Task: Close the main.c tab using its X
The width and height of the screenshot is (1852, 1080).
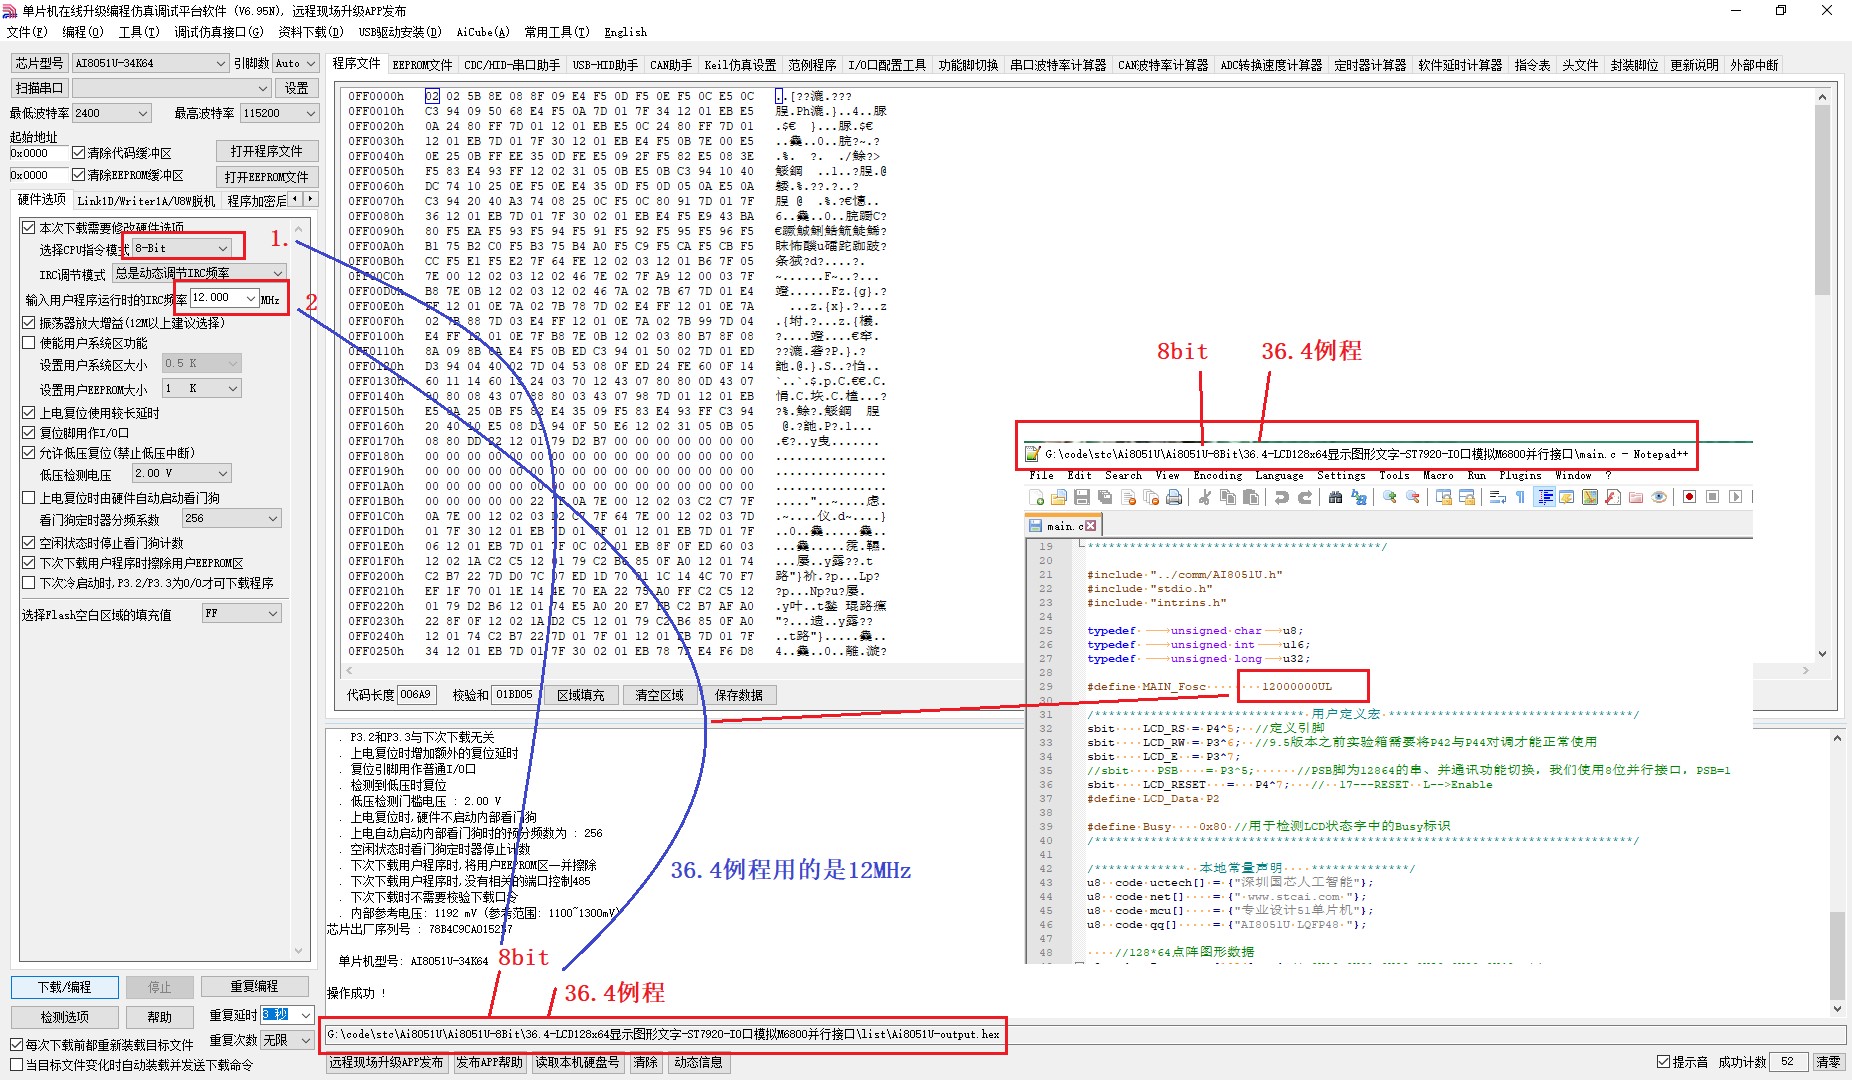Action: [1090, 526]
